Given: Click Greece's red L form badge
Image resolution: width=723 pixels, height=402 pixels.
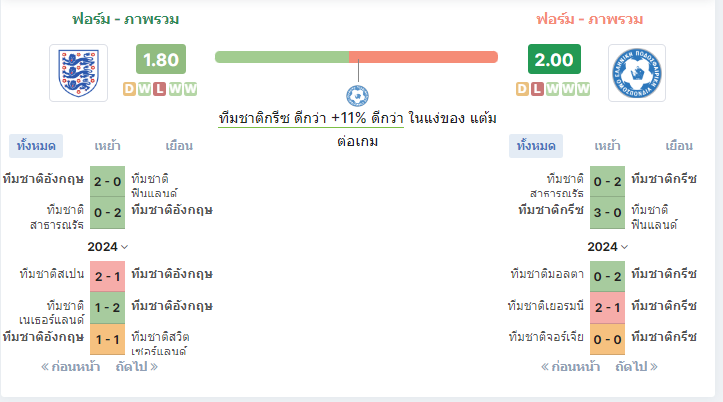Looking at the screenshot, I should pyautogui.click(x=537, y=89).
